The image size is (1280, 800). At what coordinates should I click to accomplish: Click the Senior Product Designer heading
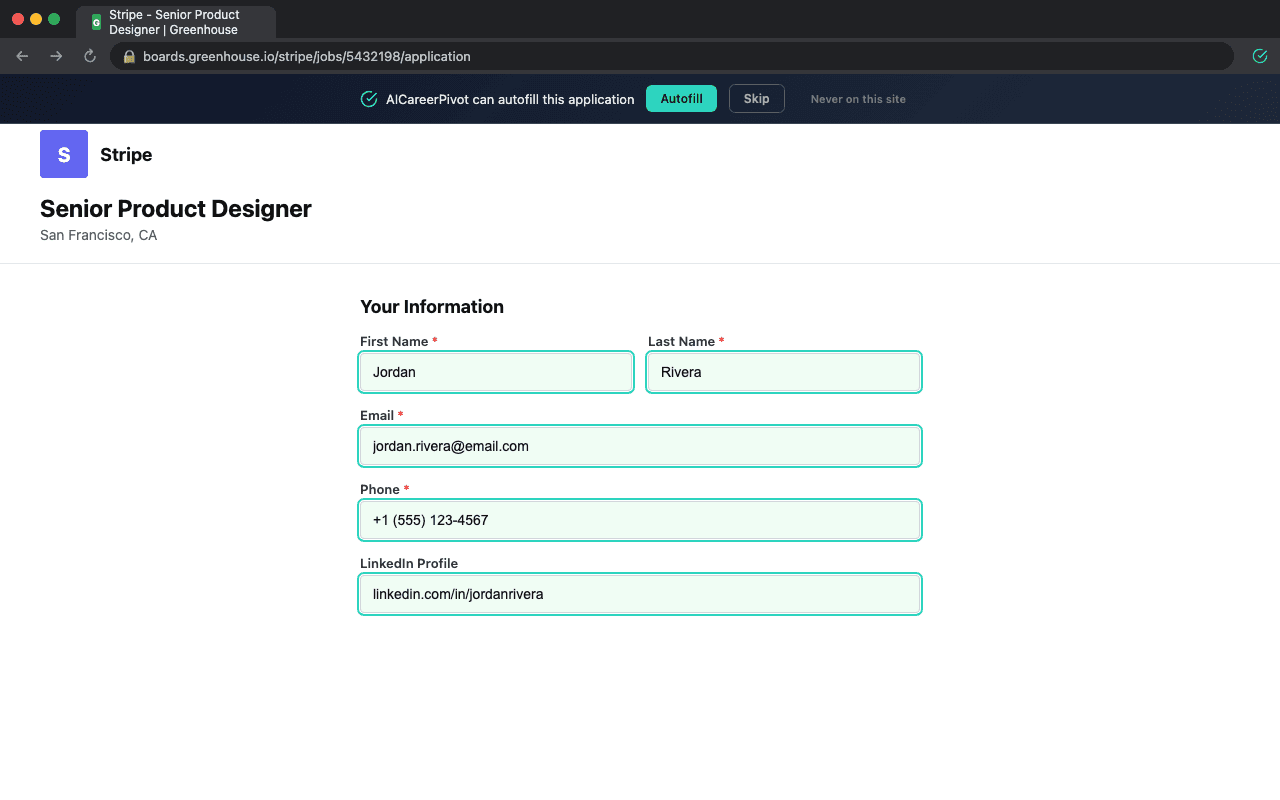[x=176, y=209]
